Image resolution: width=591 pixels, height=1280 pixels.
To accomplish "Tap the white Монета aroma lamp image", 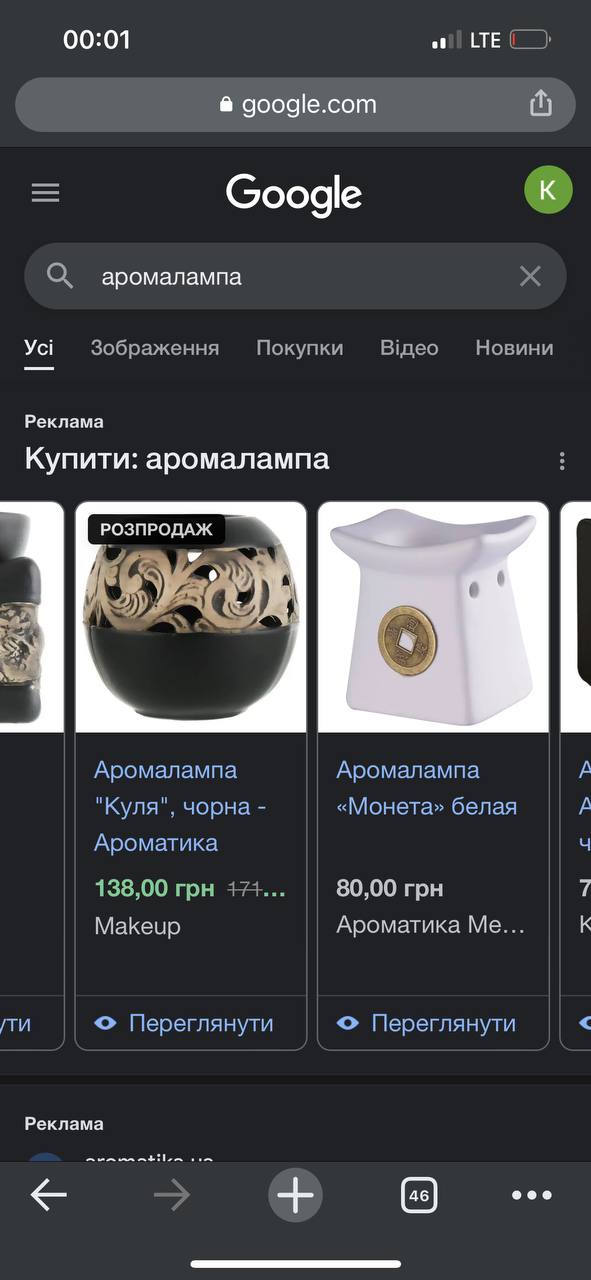I will (433, 617).
